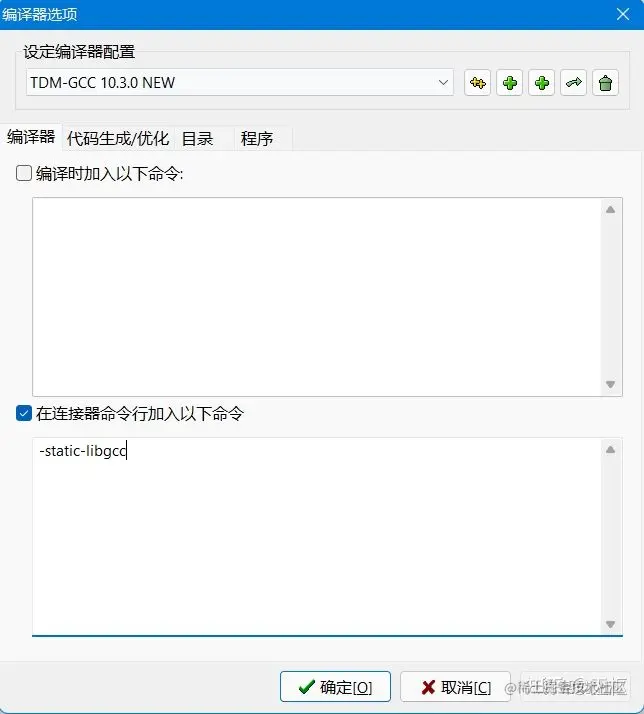This screenshot has width=644, height=714.
Task: Confirm with the 确定[O] button
Action: (335, 687)
